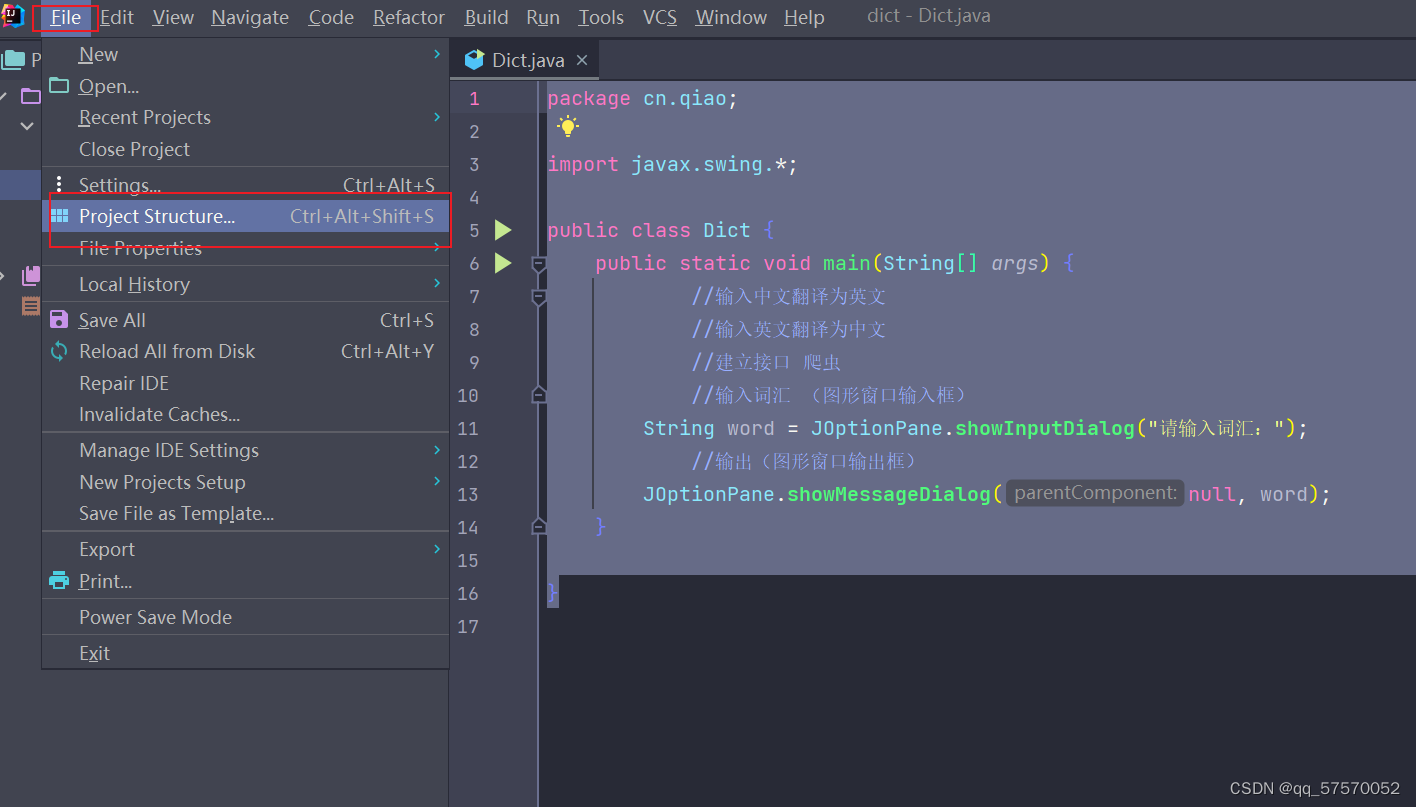This screenshot has height=807, width=1416.
Task: Click the run arrow beside class Dict line
Action: (x=503, y=230)
